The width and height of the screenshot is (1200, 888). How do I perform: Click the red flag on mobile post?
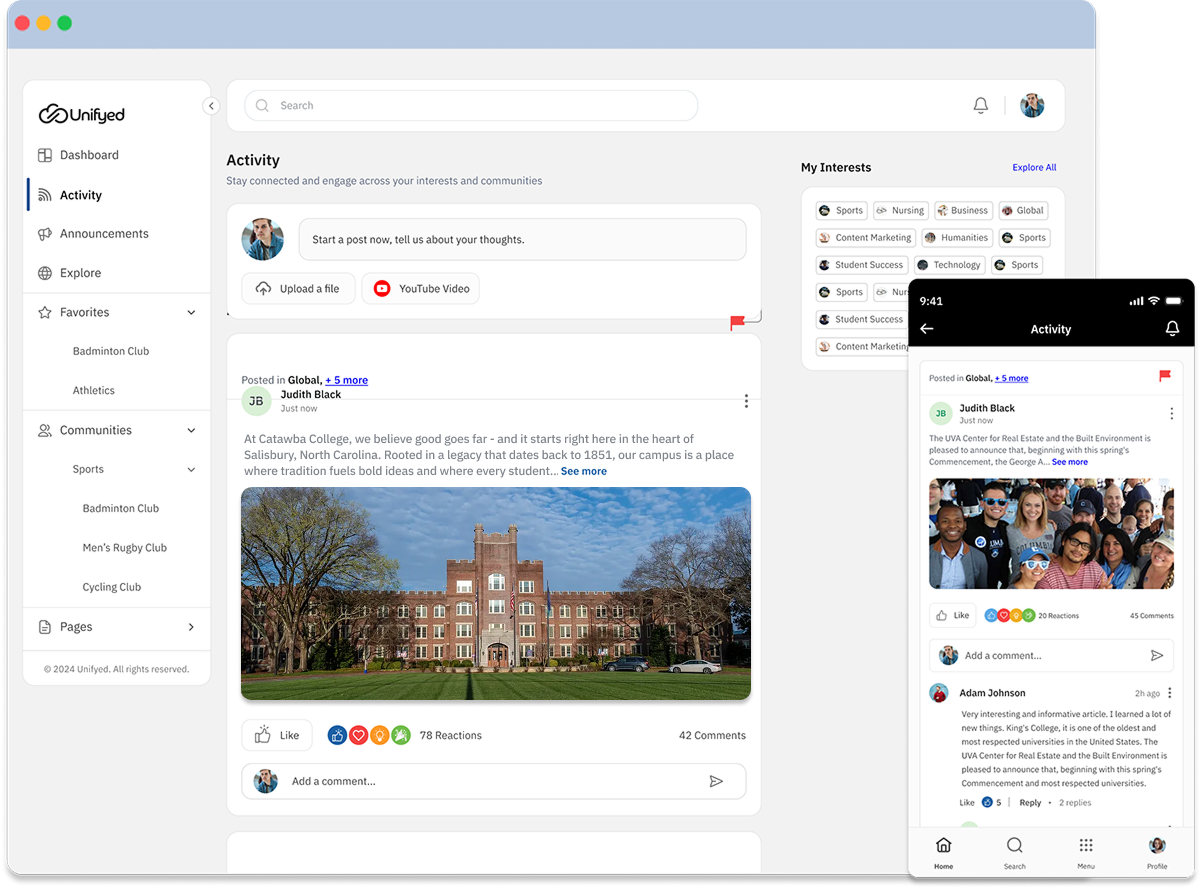[x=1164, y=376]
